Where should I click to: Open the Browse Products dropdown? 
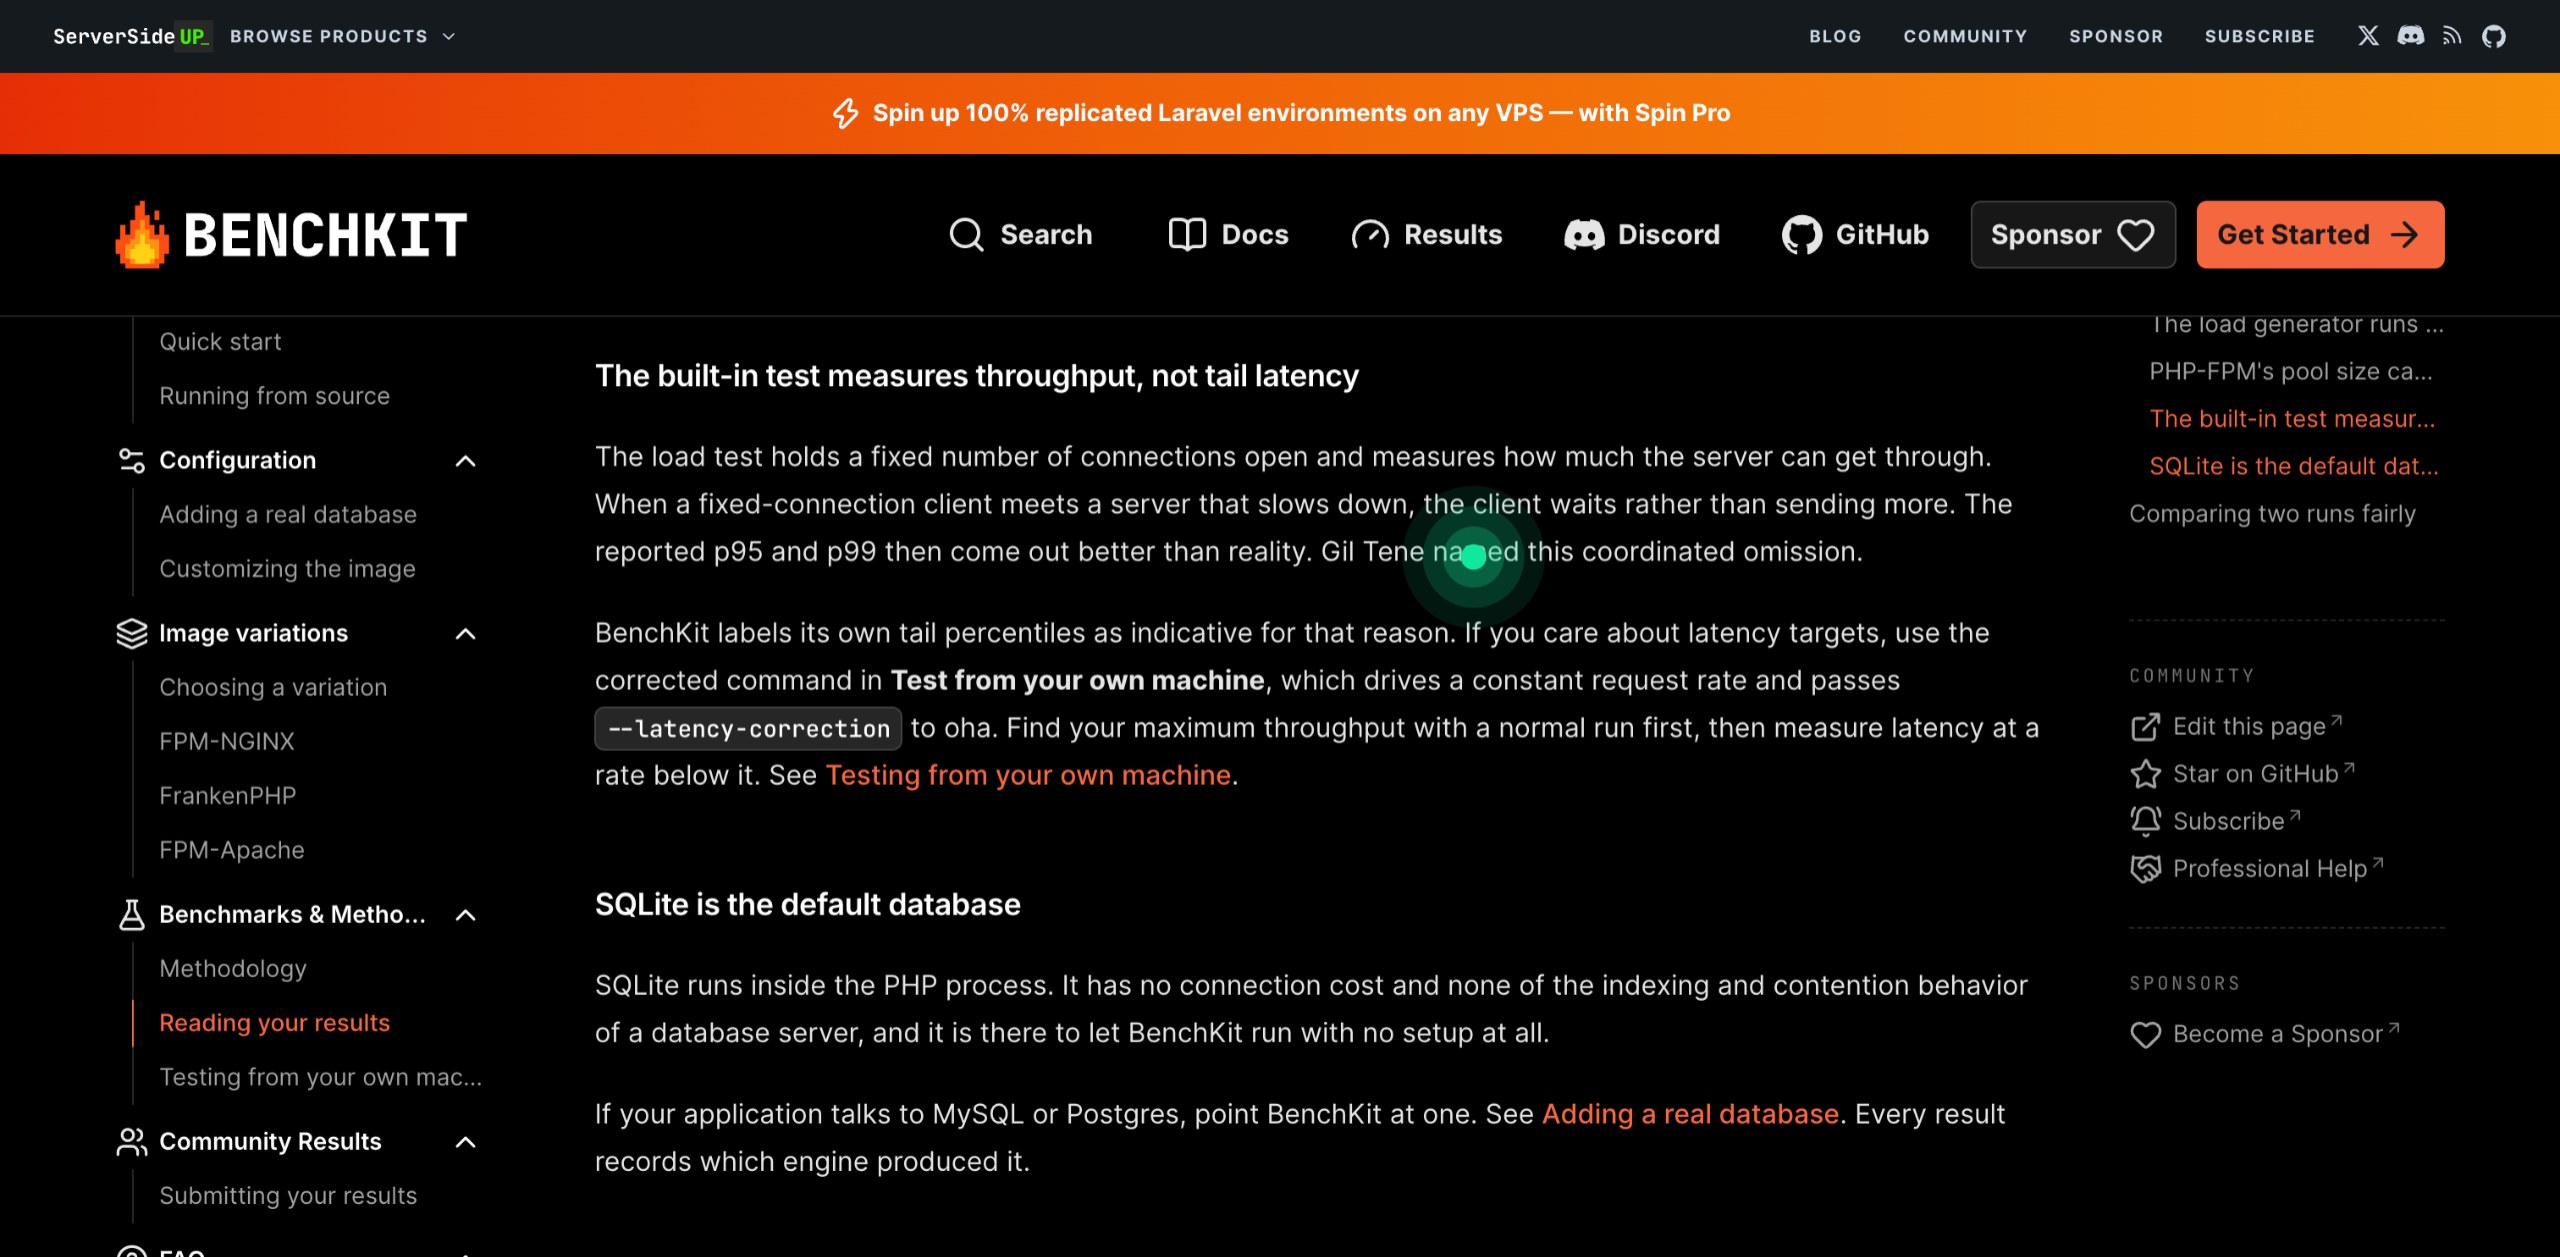point(342,36)
